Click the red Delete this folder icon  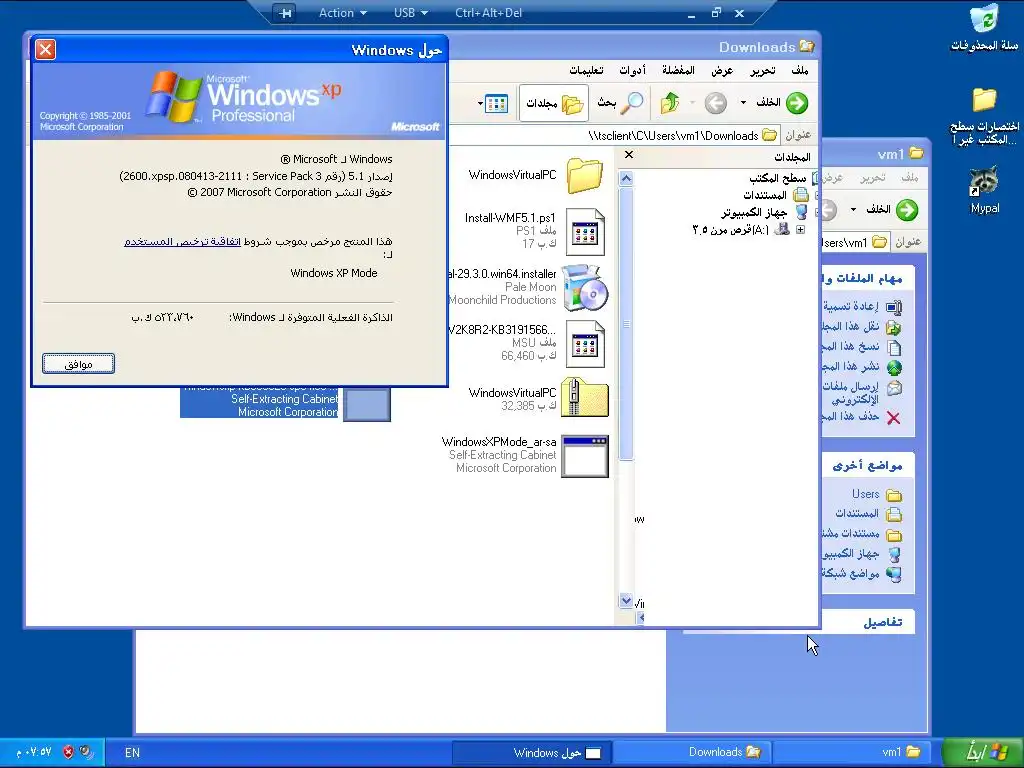(x=893, y=418)
